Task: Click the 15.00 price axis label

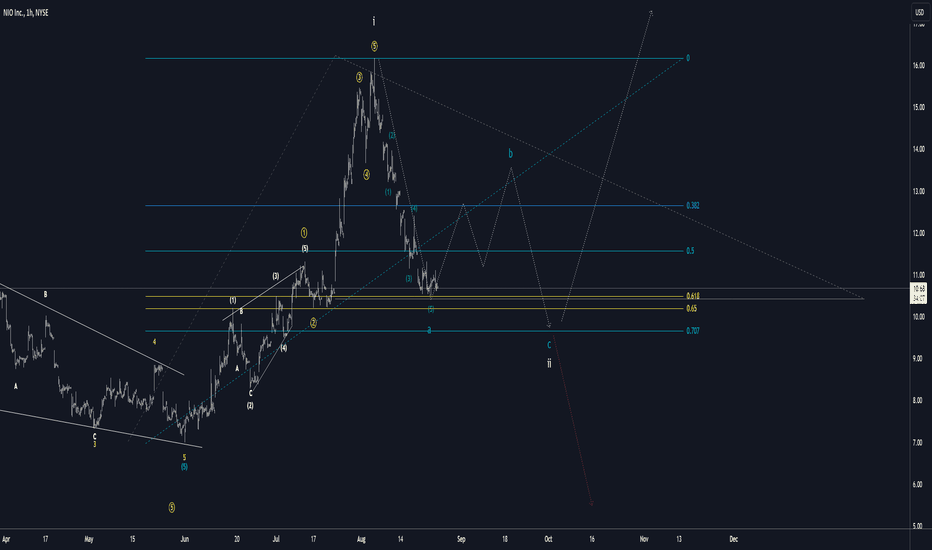Action: [918, 108]
